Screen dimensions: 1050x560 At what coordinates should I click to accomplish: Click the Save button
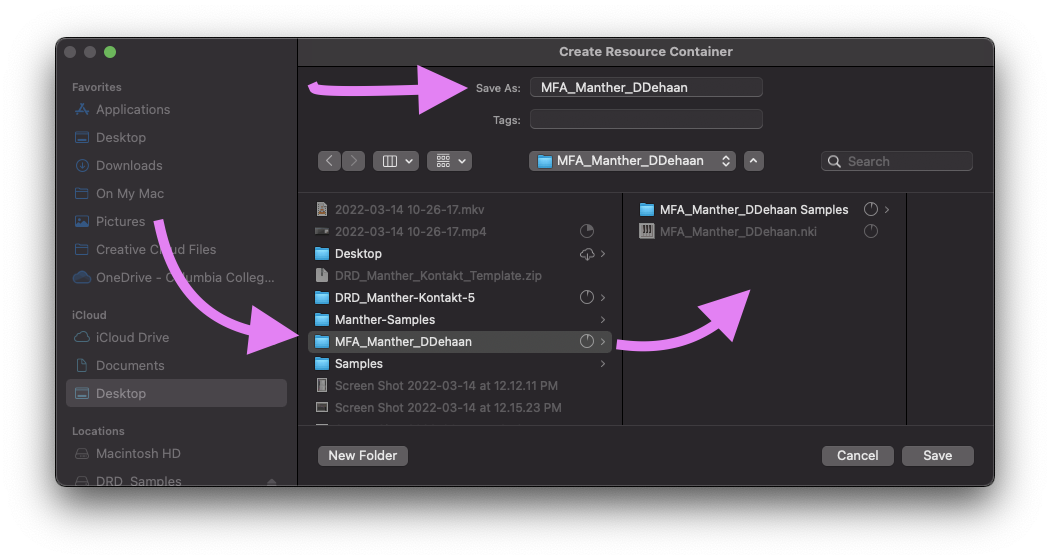[x=937, y=455]
